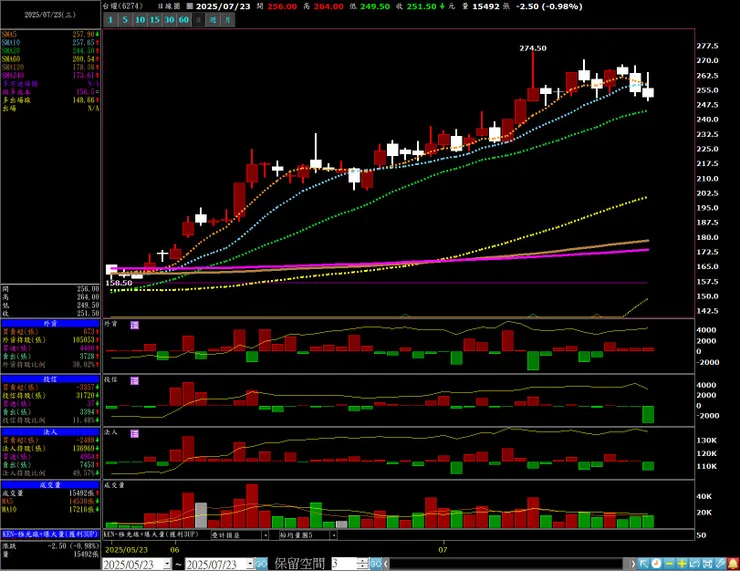Click the 成交量 15492張 row
Image resolution: width=740 pixels, height=571 pixels.
point(50,493)
